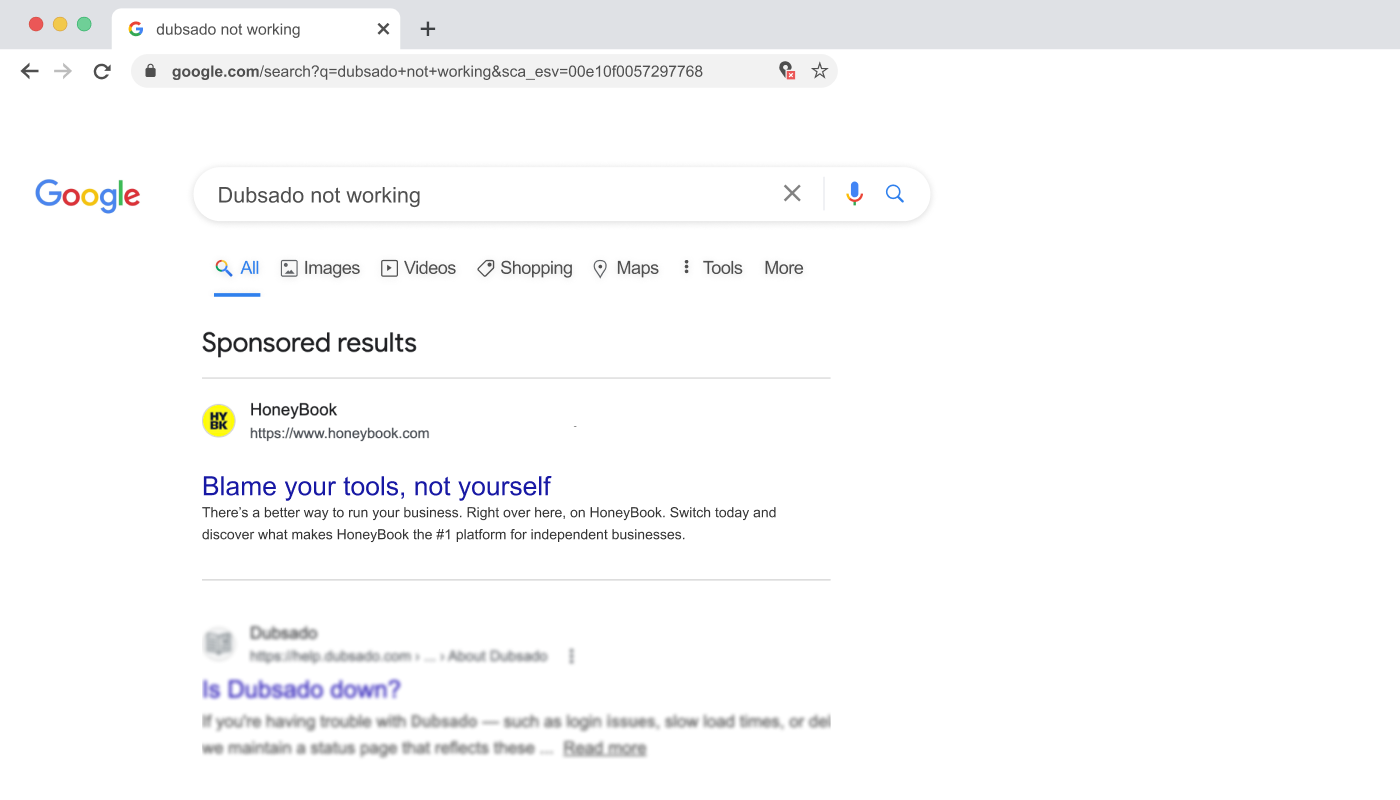Select the All search tab

tap(237, 268)
